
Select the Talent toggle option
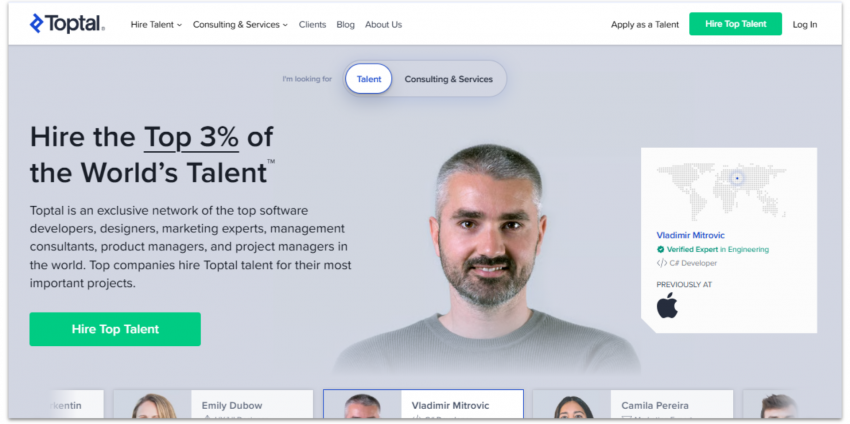tap(369, 79)
